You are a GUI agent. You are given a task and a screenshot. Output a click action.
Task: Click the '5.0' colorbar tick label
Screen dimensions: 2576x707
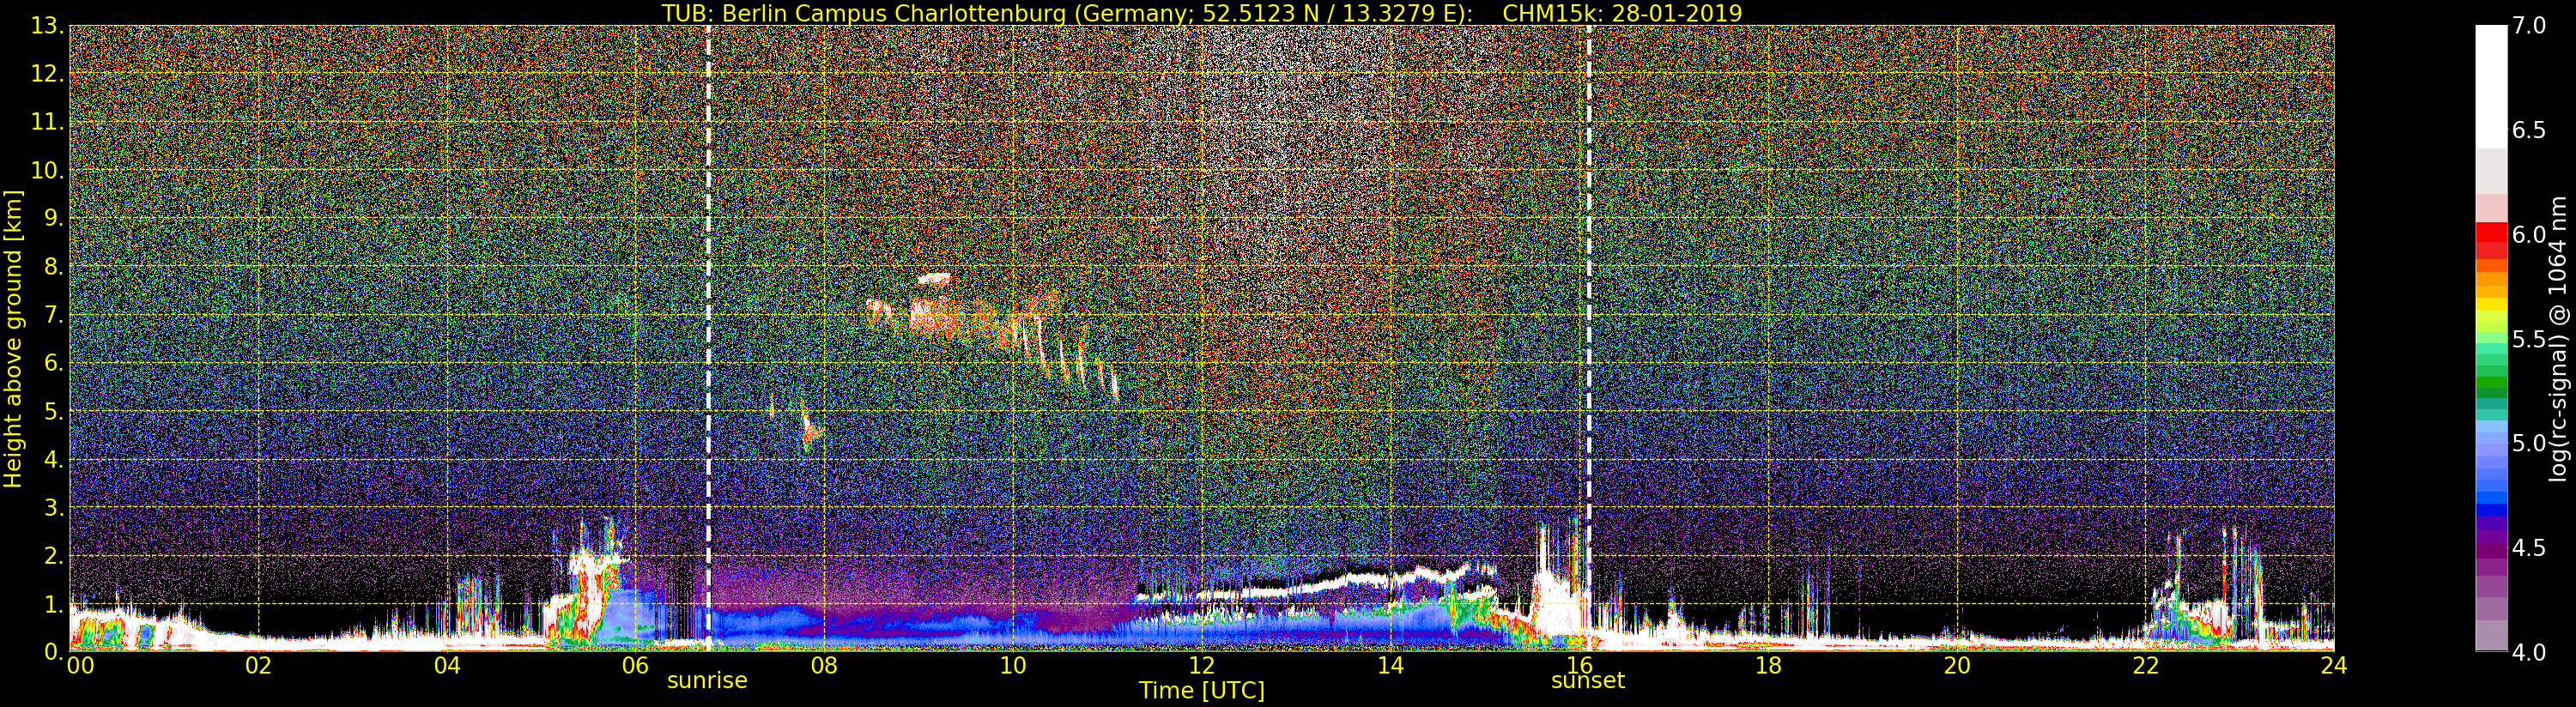pyautogui.click(x=2529, y=443)
